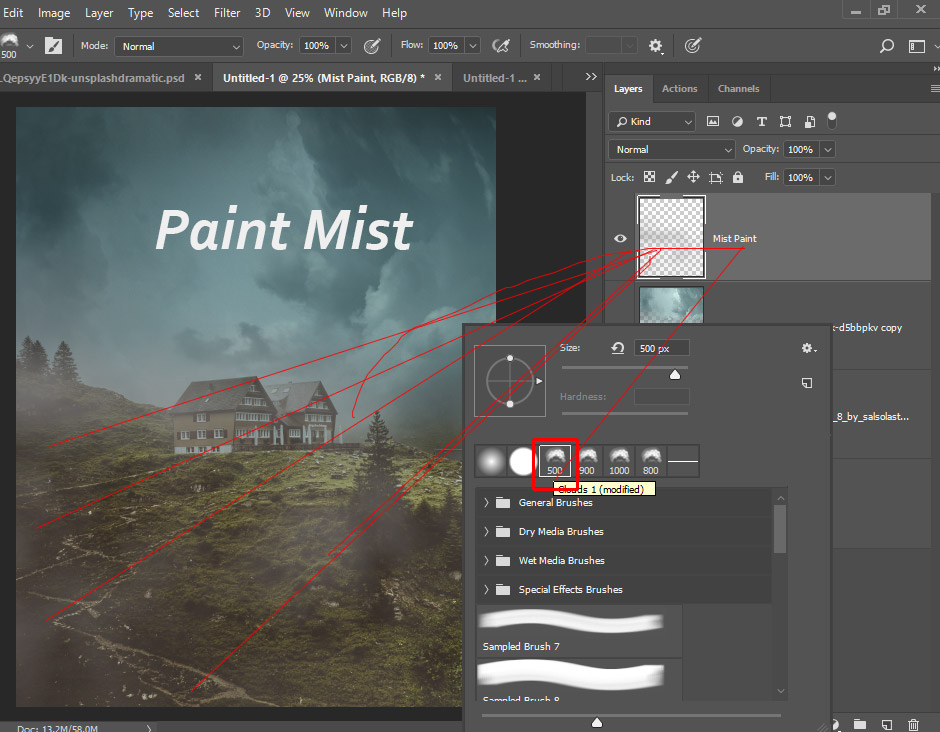Toggle the layer filter switch
This screenshot has width=940, height=732.
click(x=831, y=120)
